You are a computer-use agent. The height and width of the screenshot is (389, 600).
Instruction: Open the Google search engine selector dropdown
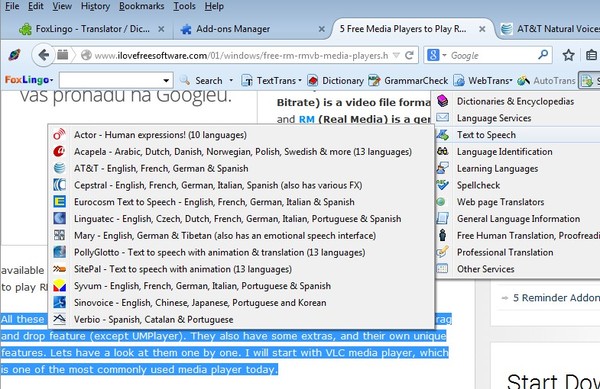coord(445,55)
